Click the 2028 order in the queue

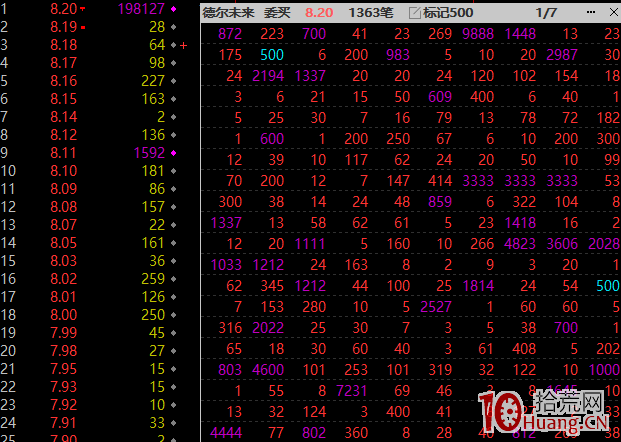click(x=604, y=244)
